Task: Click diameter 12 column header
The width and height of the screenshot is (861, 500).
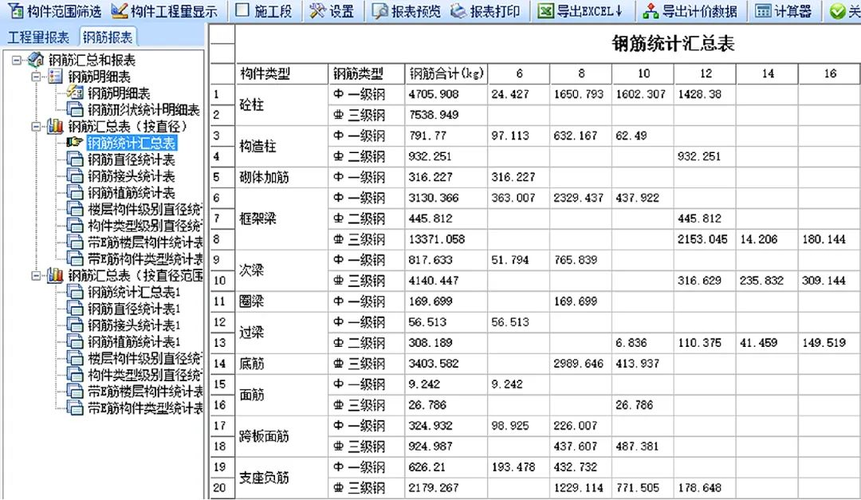Action: (x=705, y=74)
